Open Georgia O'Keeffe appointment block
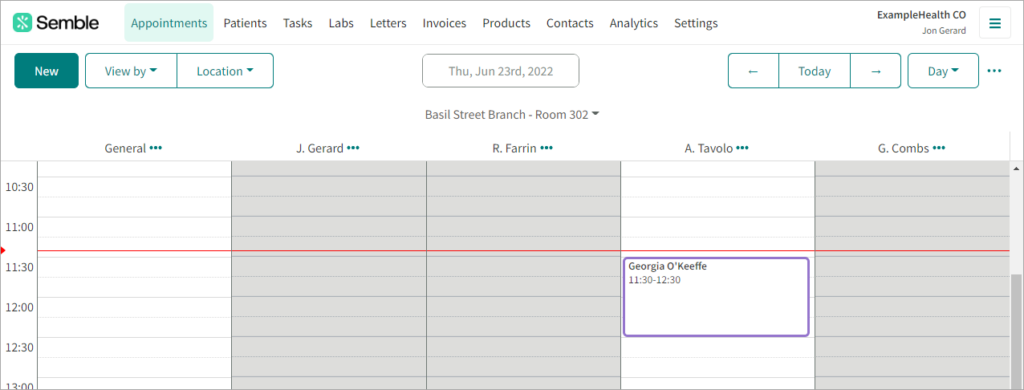Viewport: 1024px width, 390px height. click(x=716, y=297)
